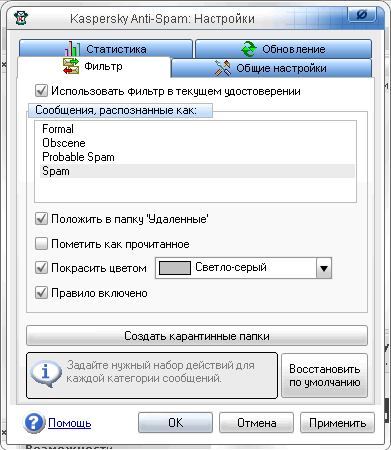Image resolution: width=391 pixels, height=450 pixels.
Task: Open the Светло-серый color dropdown arrow
Action: [324, 268]
